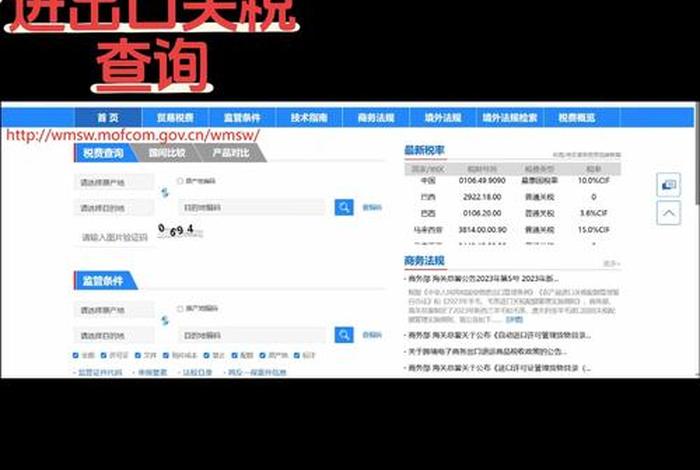The height and width of the screenshot is (470, 700).
Task: Open 技术指南 navigation item
Action: click(x=309, y=117)
